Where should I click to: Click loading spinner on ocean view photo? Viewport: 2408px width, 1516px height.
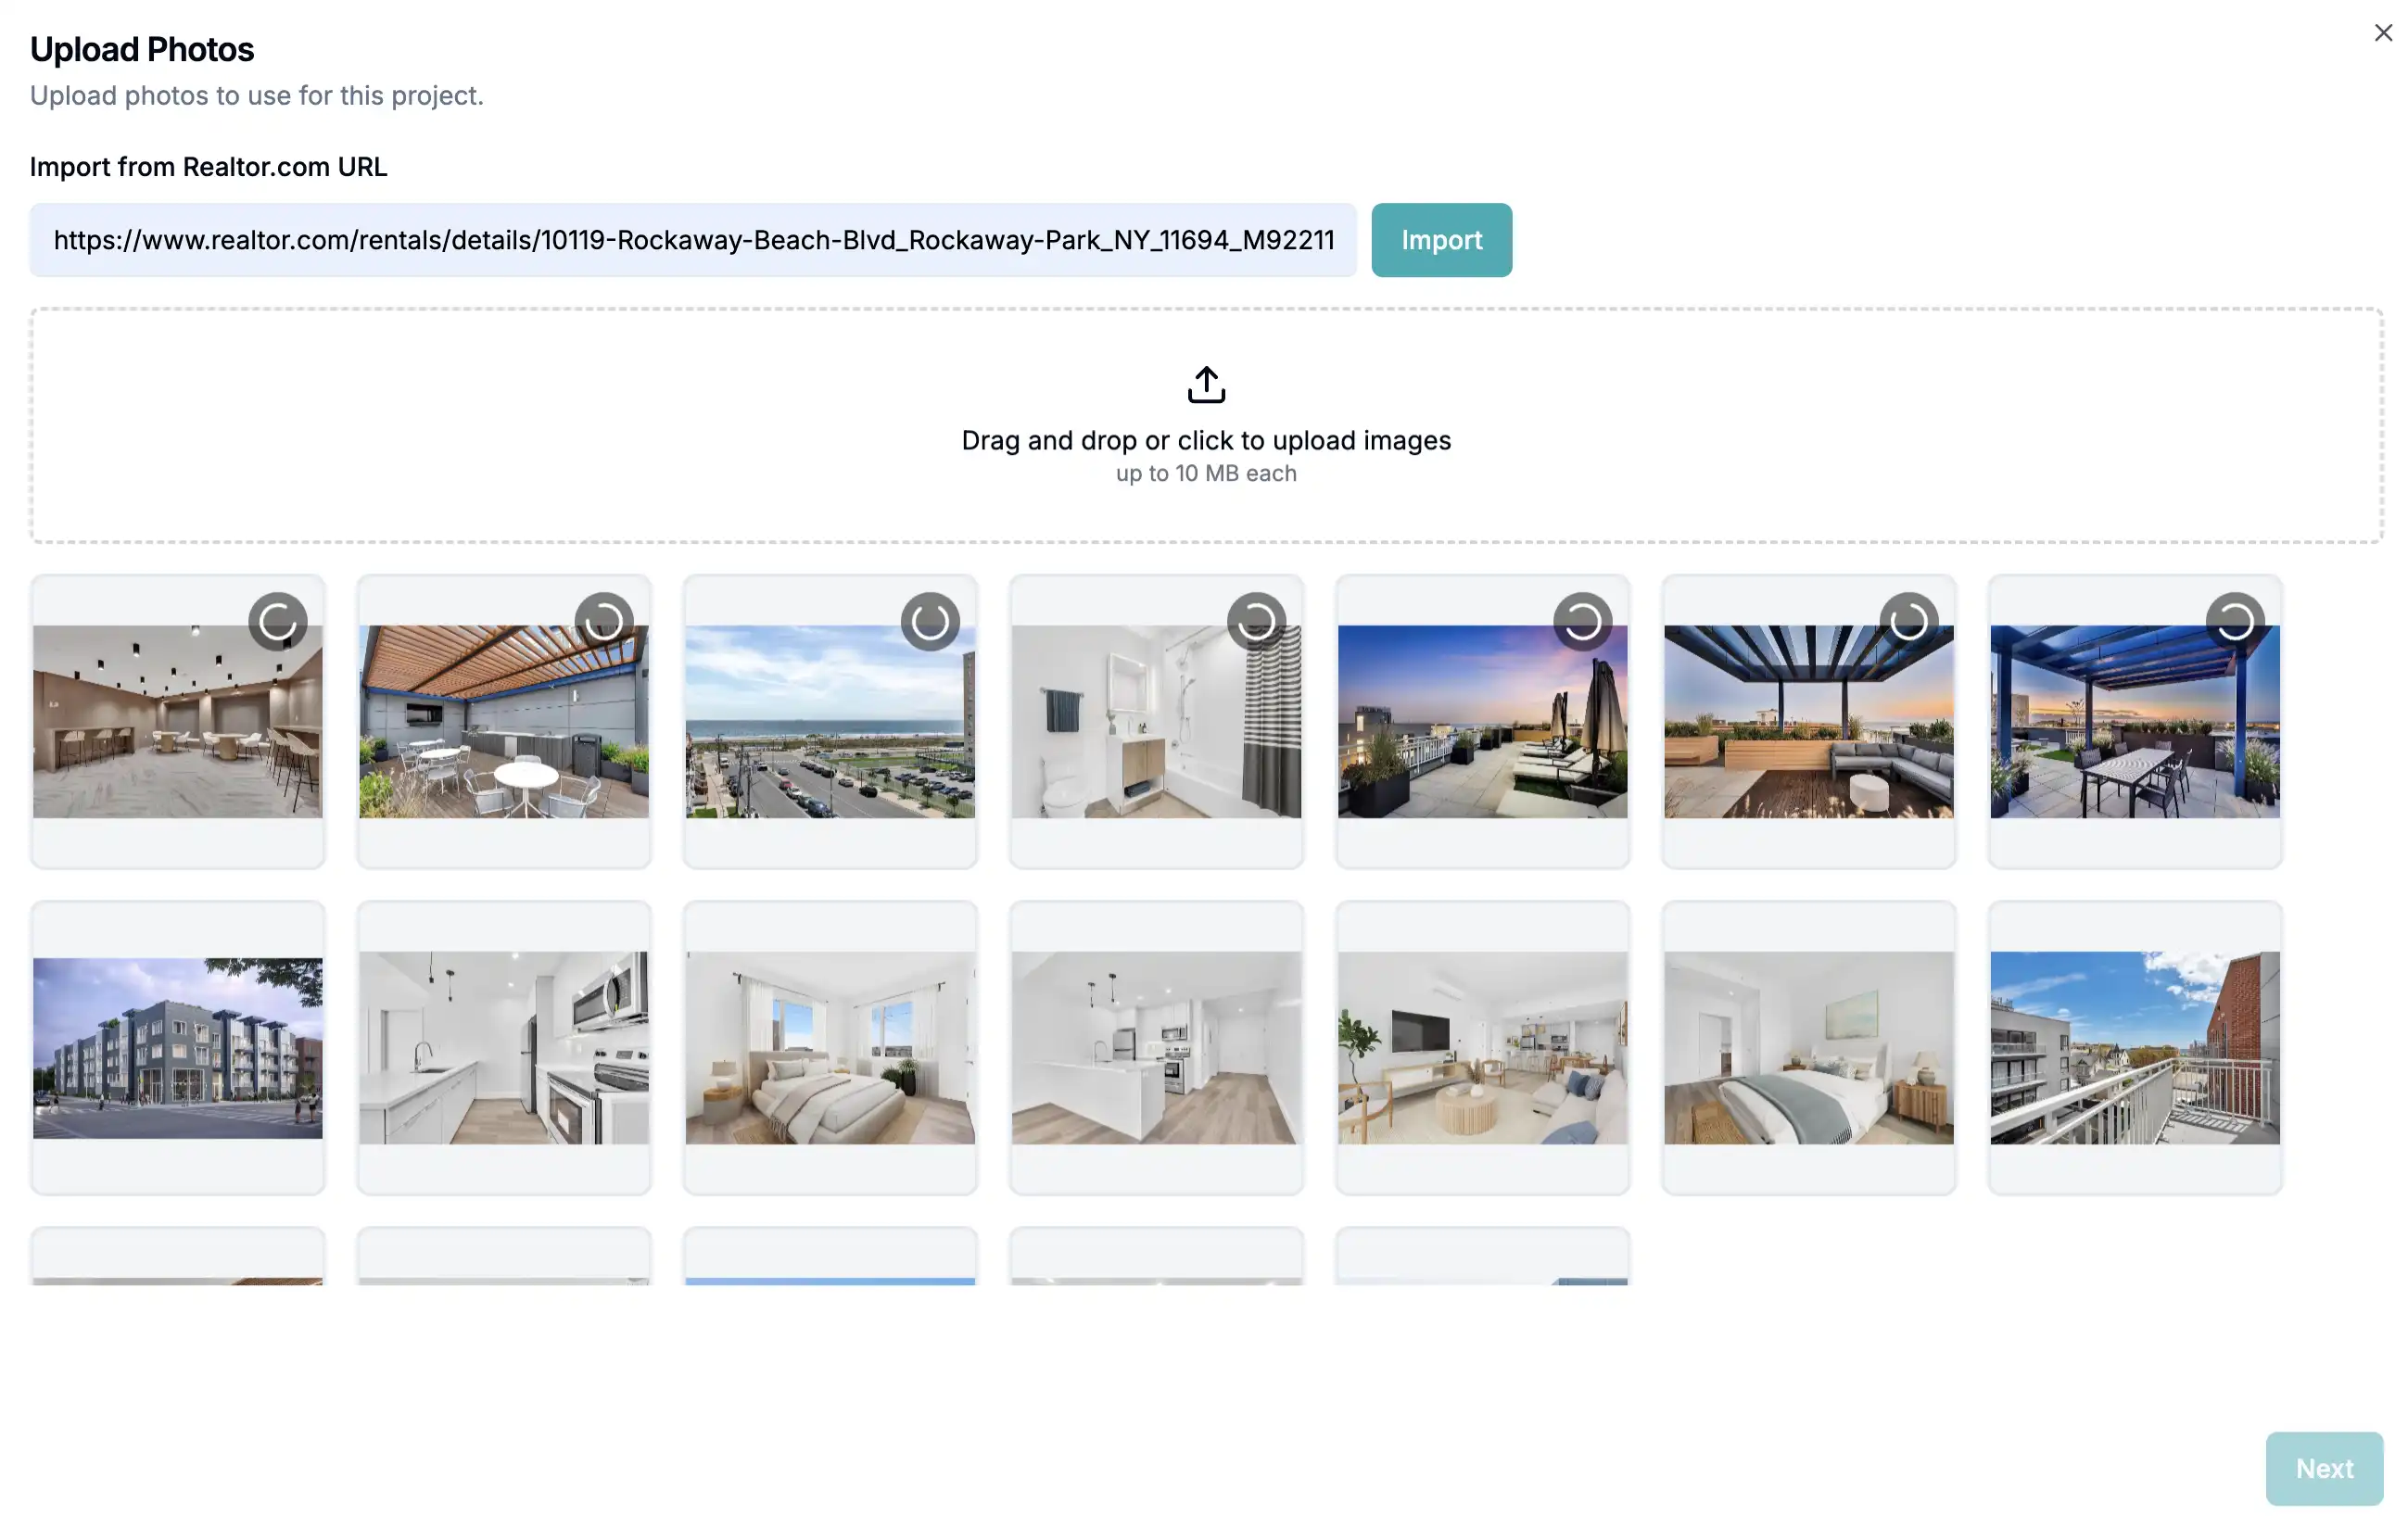(929, 621)
